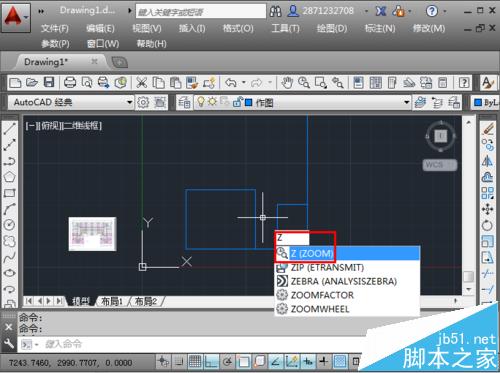Open the AutoCAD application menu button
500x373 pixels.
tap(16, 17)
